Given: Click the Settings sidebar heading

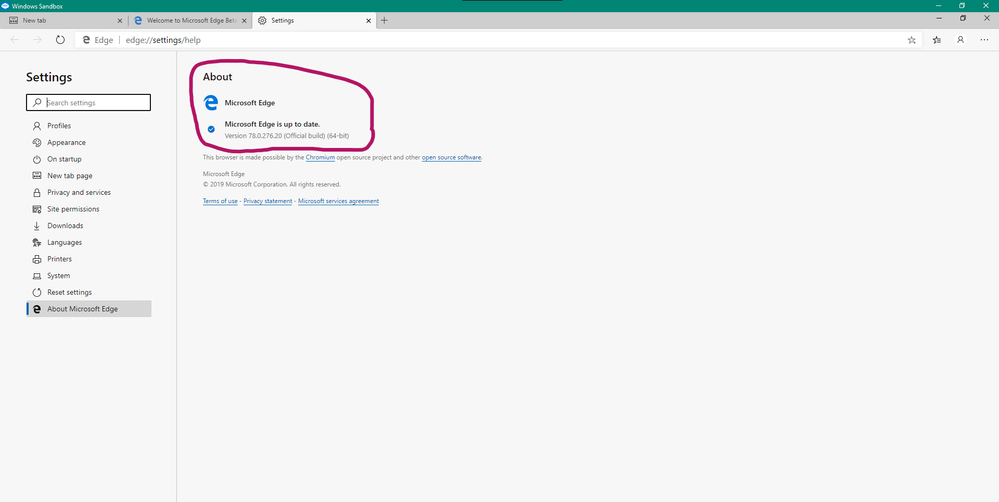Looking at the screenshot, I should tap(49, 78).
